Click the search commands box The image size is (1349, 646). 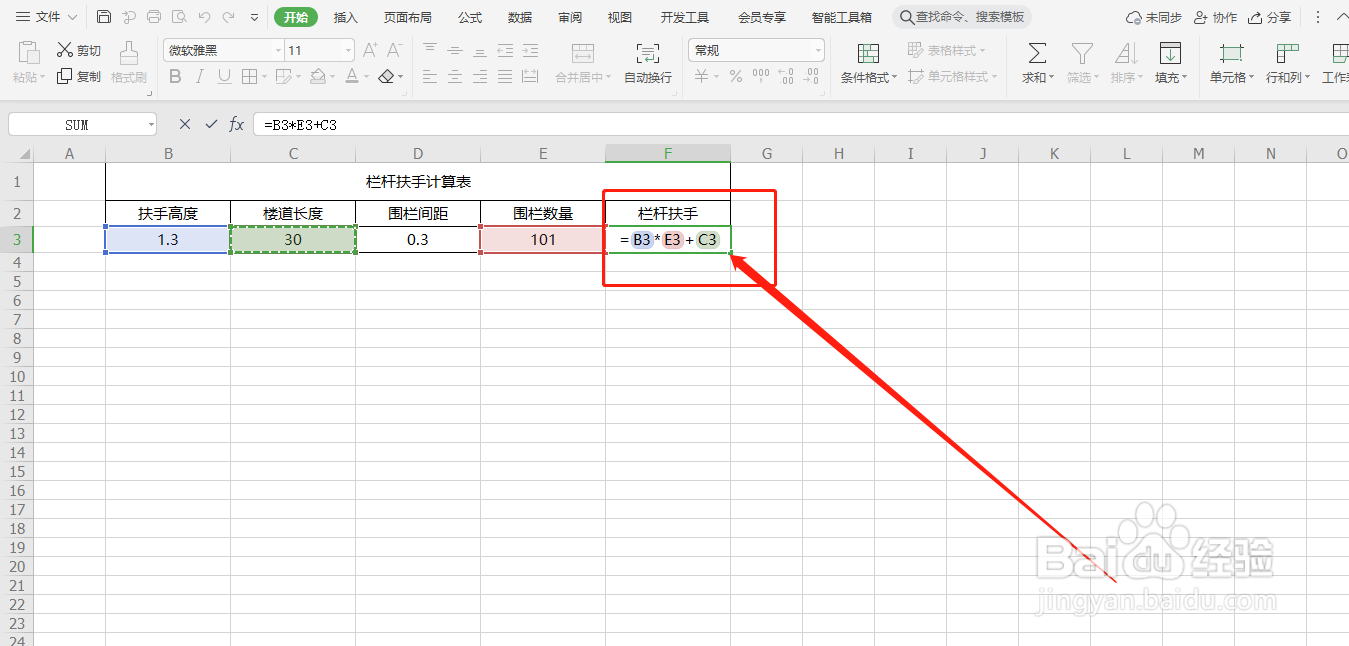point(962,17)
